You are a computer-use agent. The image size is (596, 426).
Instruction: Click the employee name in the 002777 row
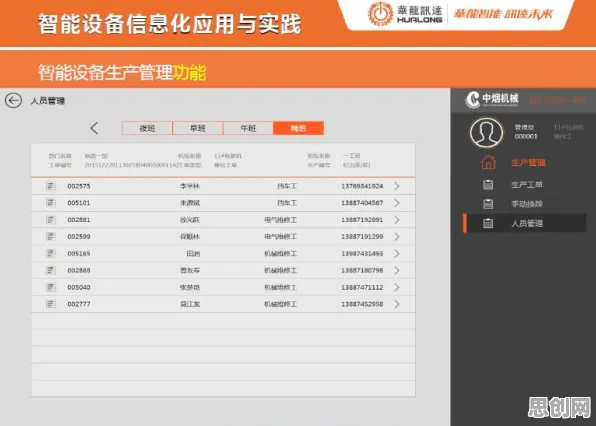190,304
